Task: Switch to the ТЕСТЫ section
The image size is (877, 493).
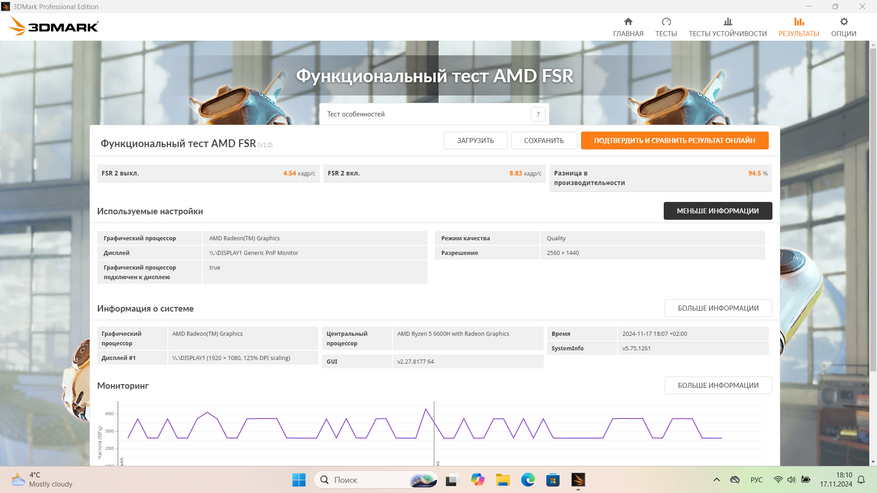Action: point(666,27)
